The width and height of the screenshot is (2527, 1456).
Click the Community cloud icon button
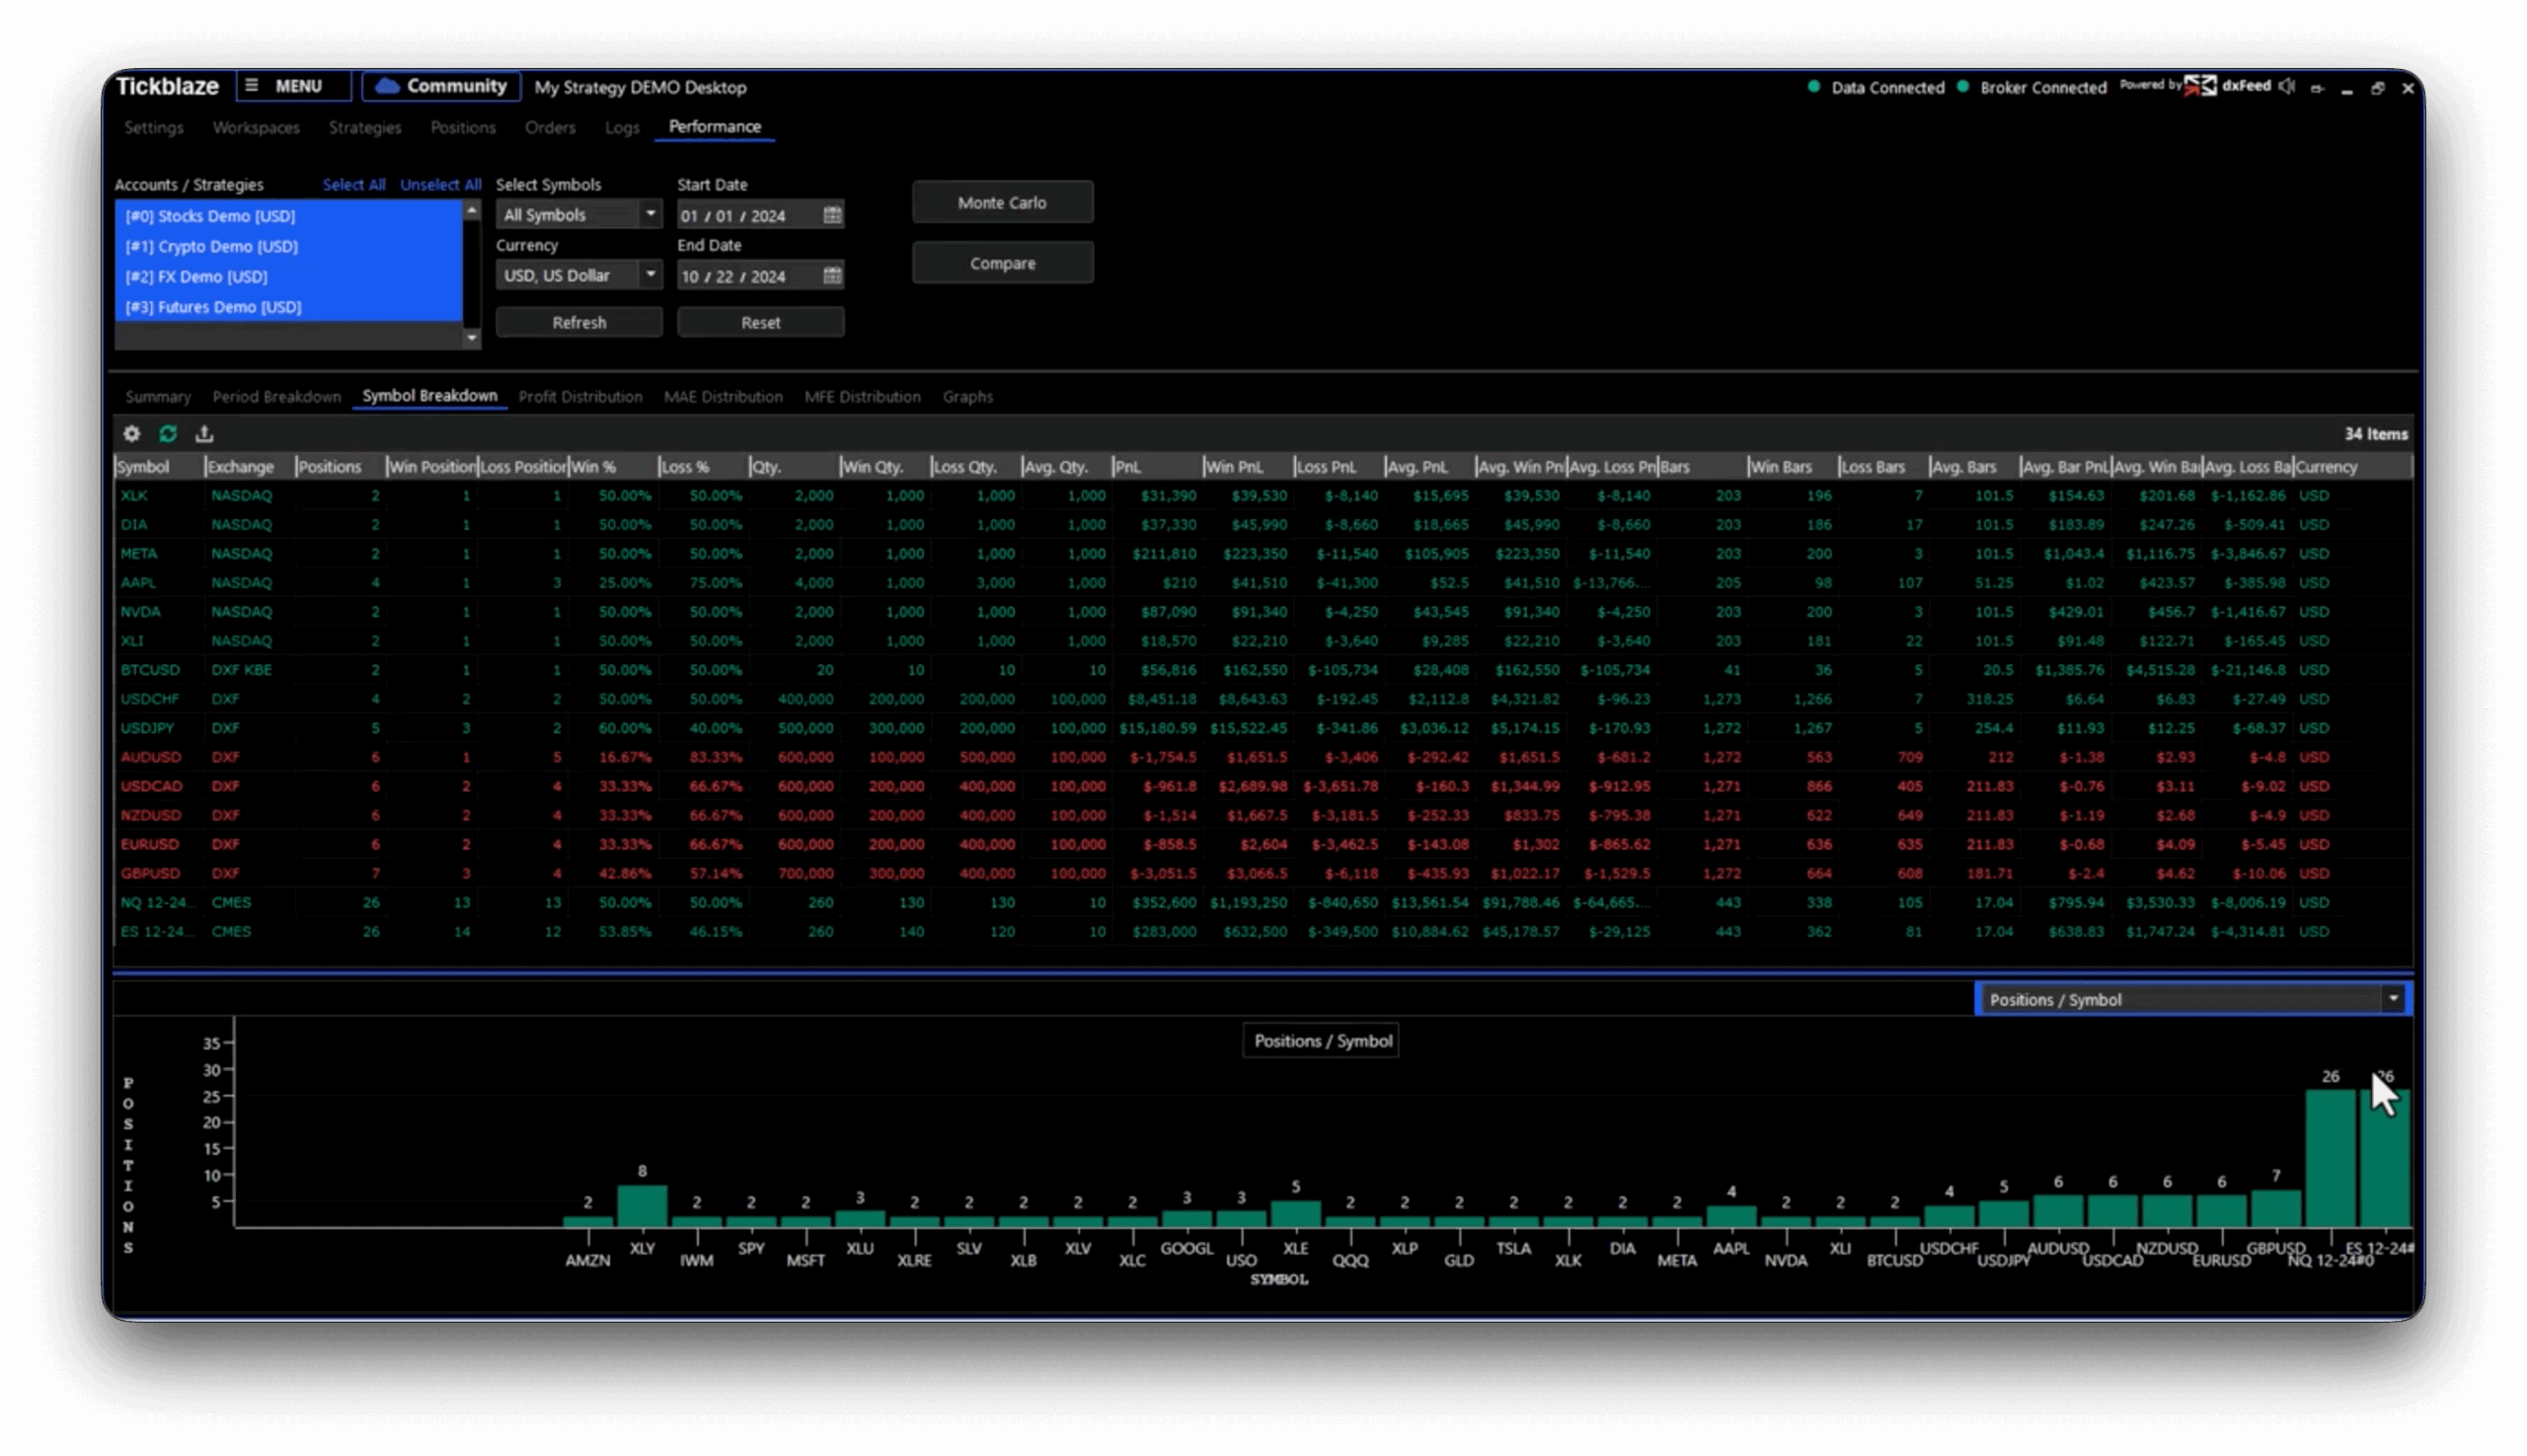441,87
